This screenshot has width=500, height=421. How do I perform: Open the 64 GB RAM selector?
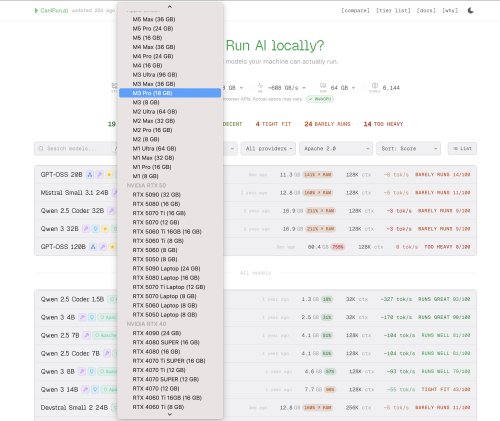click(x=342, y=88)
